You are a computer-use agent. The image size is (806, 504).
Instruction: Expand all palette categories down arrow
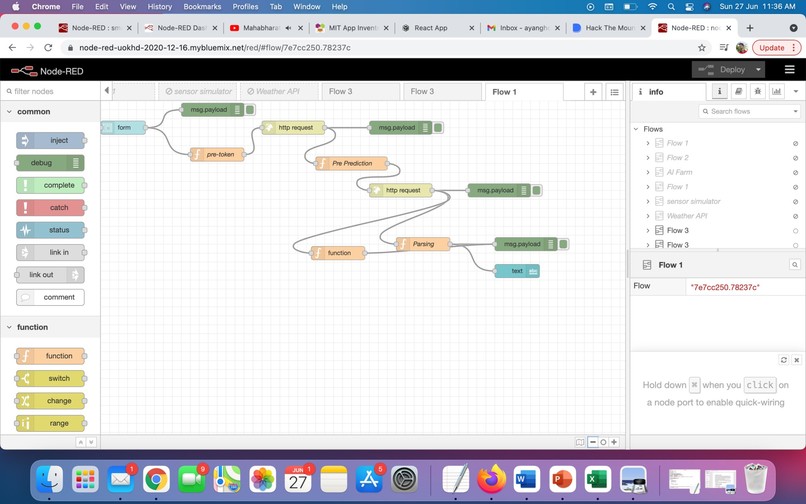(x=91, y=442)
